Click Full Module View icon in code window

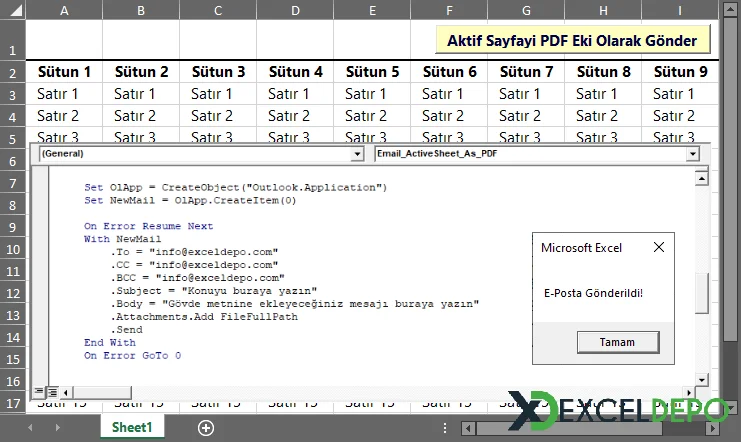[52, 392]
